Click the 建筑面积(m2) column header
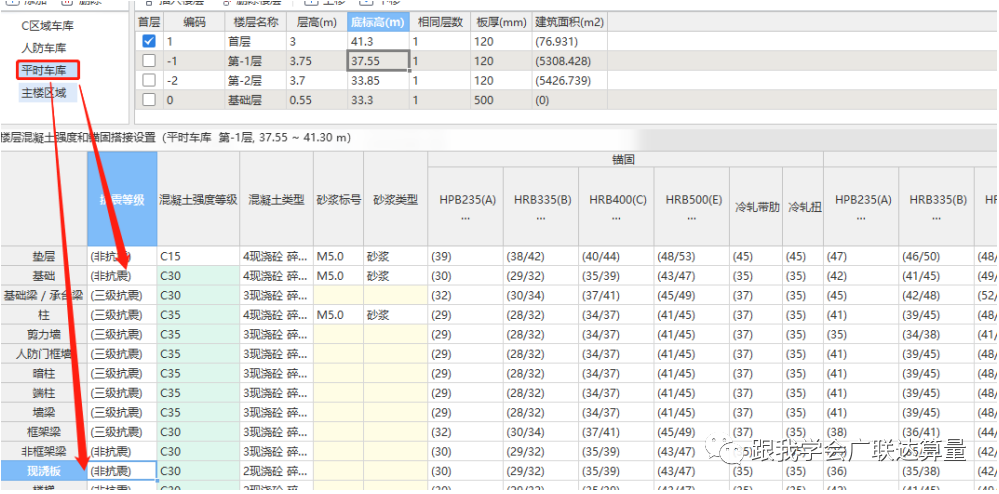 coord(570,22)
